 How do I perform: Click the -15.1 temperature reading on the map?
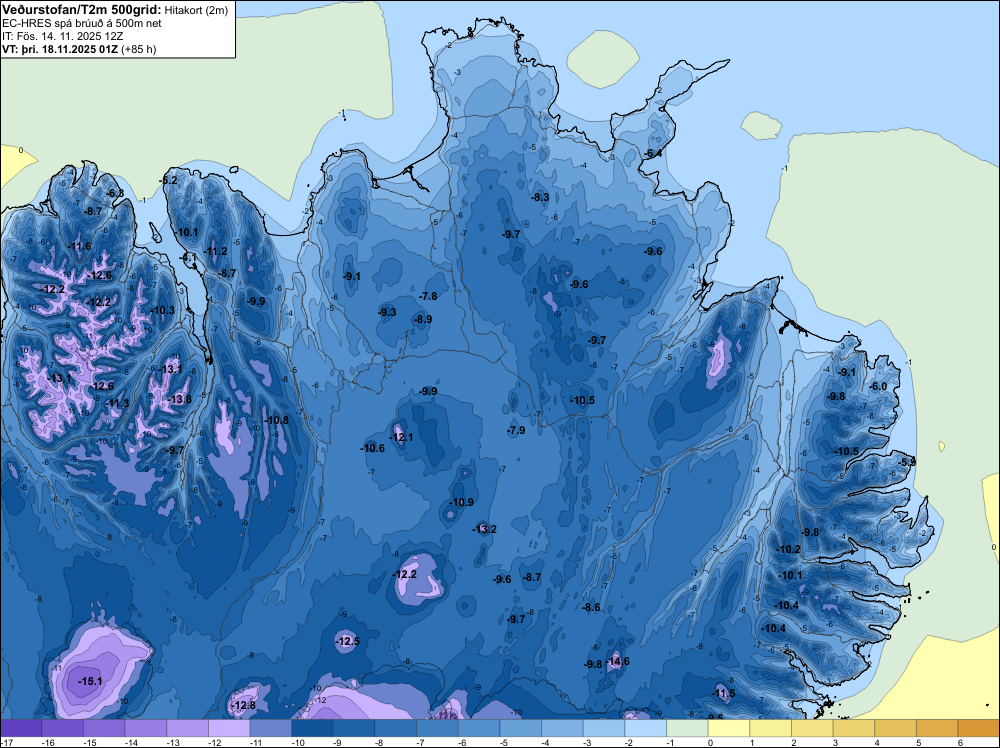[90, 681]
